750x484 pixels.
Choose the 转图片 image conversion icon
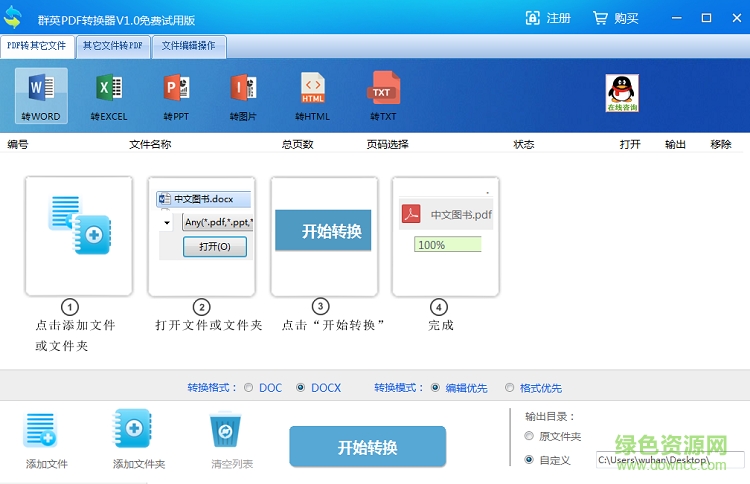(x=243, y=91)
